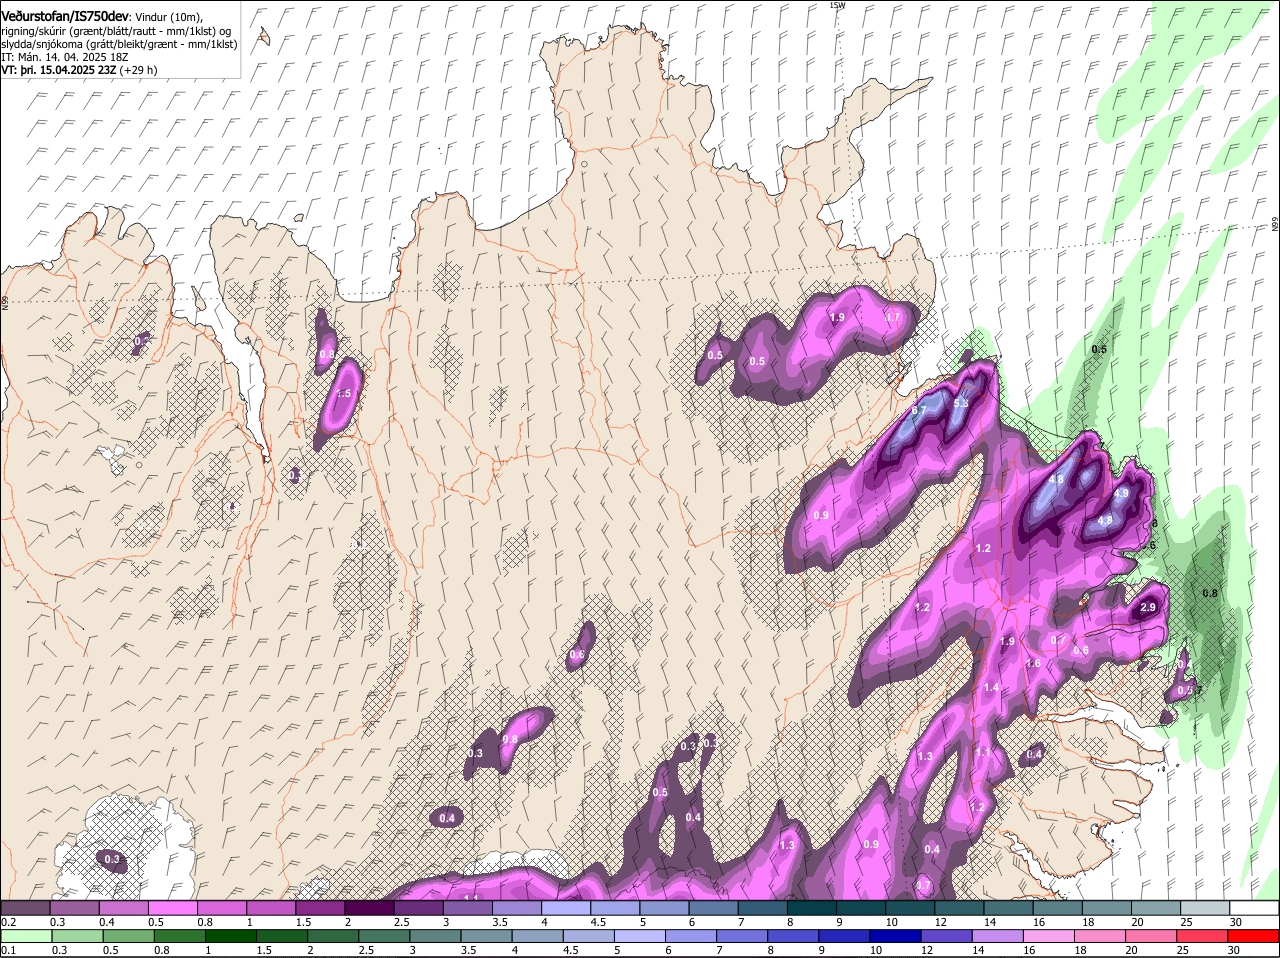The image size is (1280, 958).
Task: Pick the upper row swatch starting at 0.4
Action: 123,907
